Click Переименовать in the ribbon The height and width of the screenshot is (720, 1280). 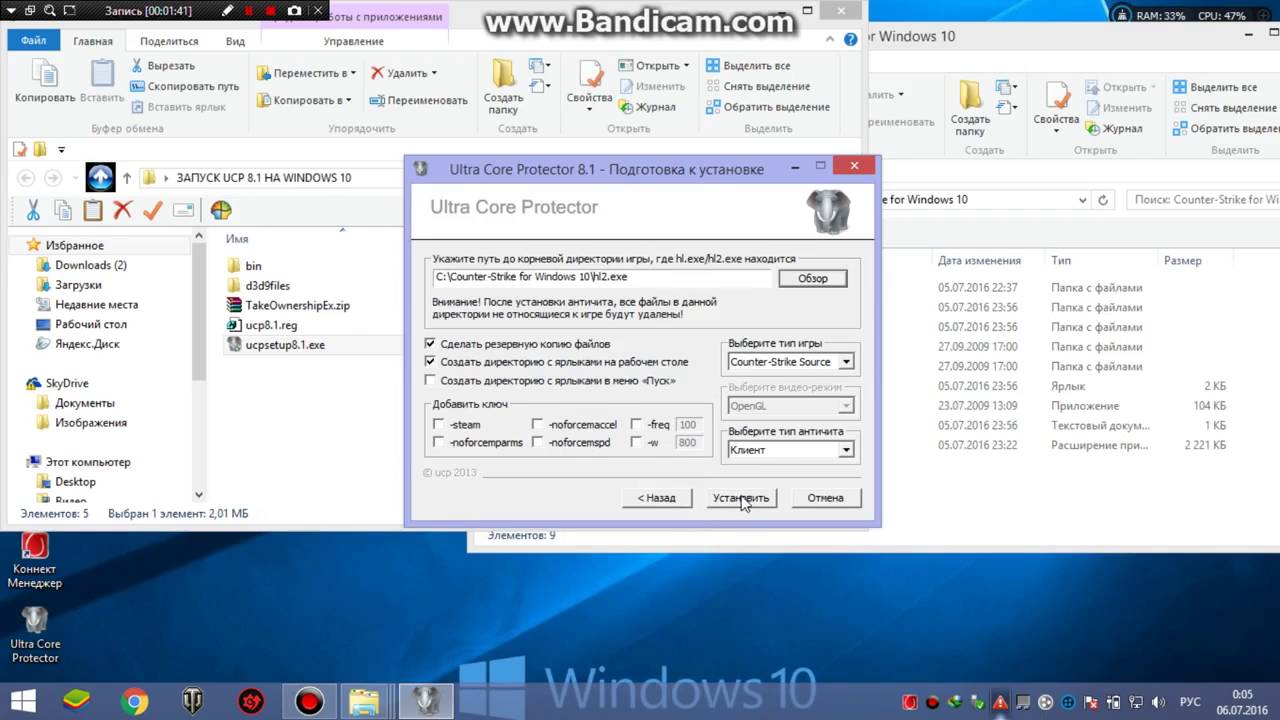coord(418,100)
